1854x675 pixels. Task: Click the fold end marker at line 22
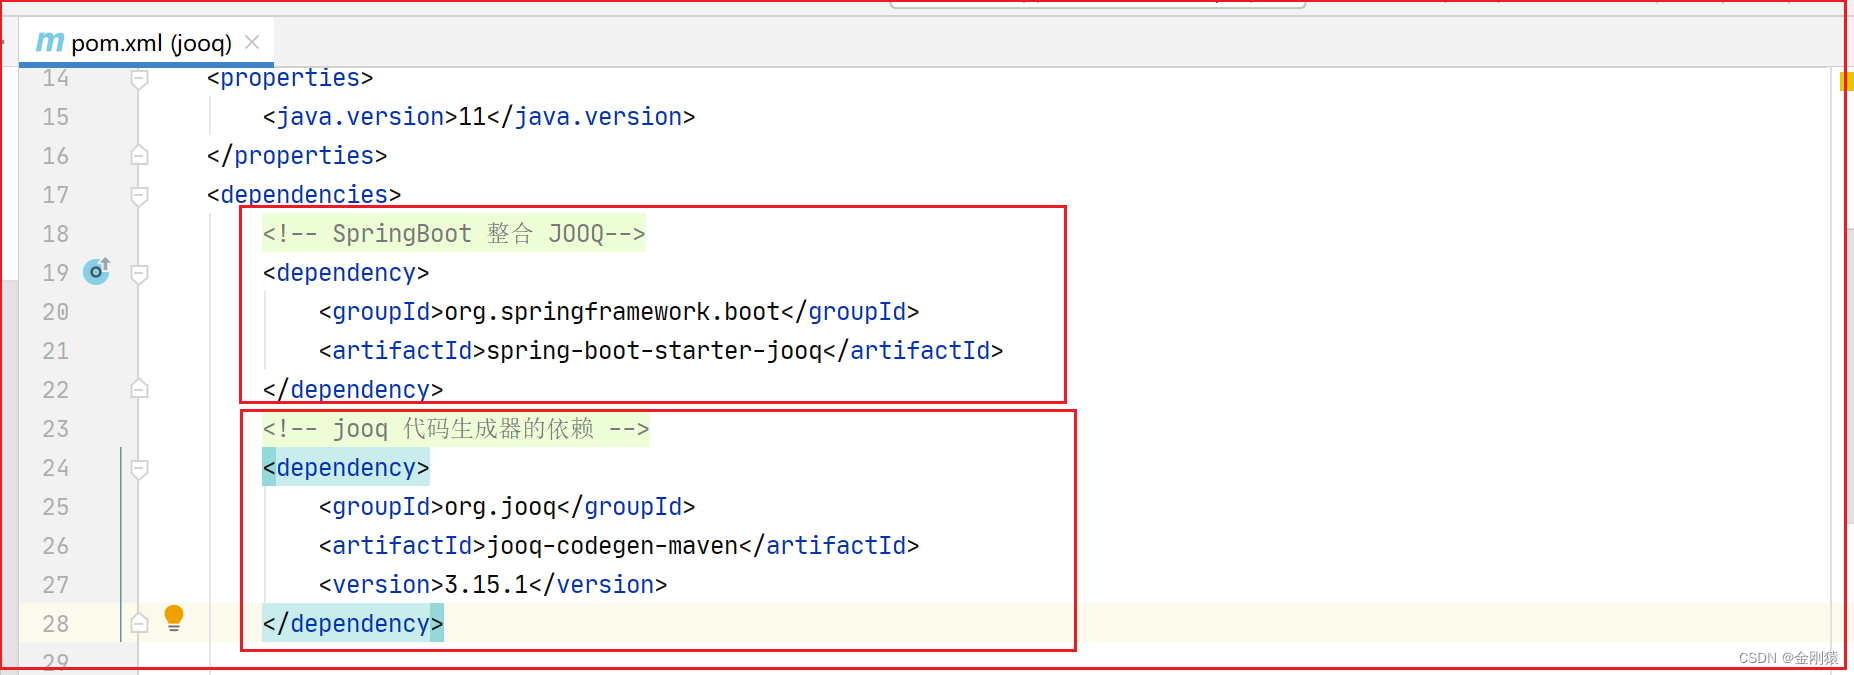(139, 389)
